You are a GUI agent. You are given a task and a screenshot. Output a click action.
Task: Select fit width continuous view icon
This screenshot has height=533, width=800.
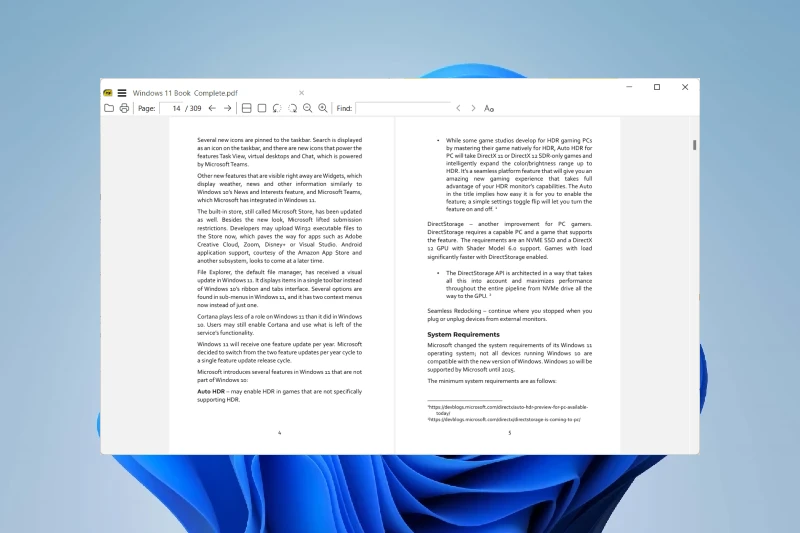pos(246,108)
